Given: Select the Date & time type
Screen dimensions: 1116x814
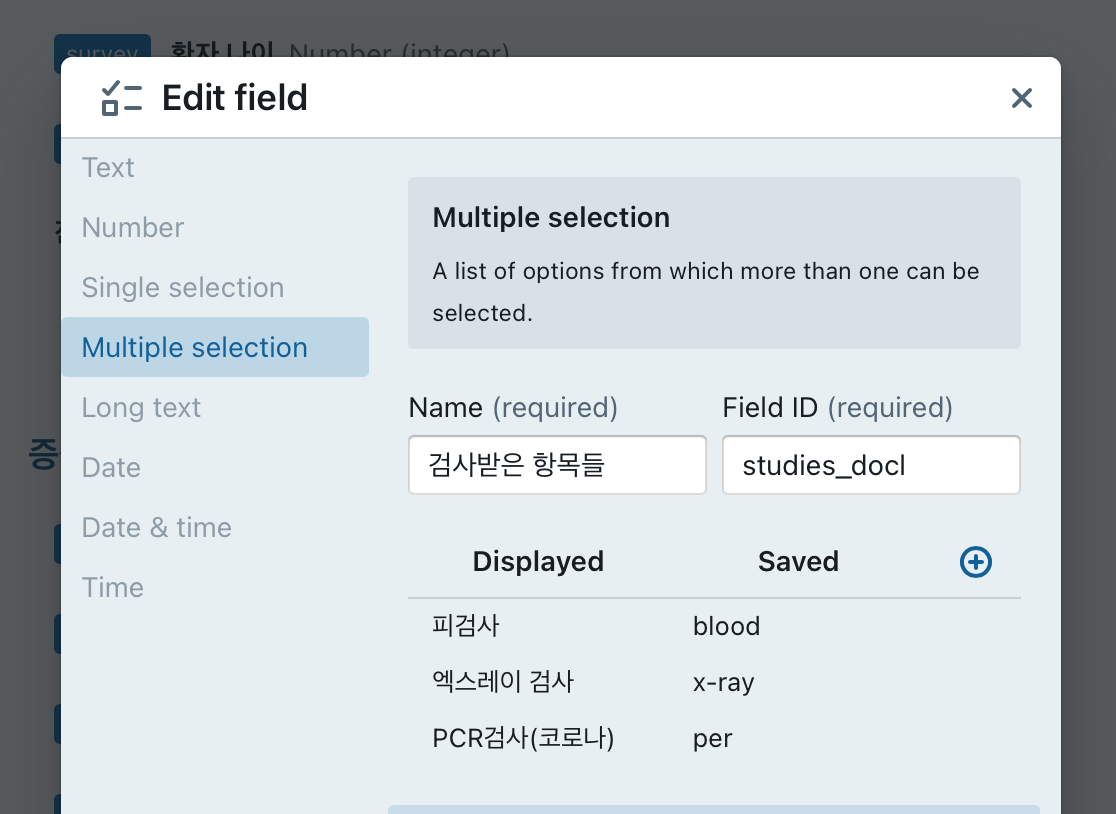Looking at the screenshot, I should point(157,528).
